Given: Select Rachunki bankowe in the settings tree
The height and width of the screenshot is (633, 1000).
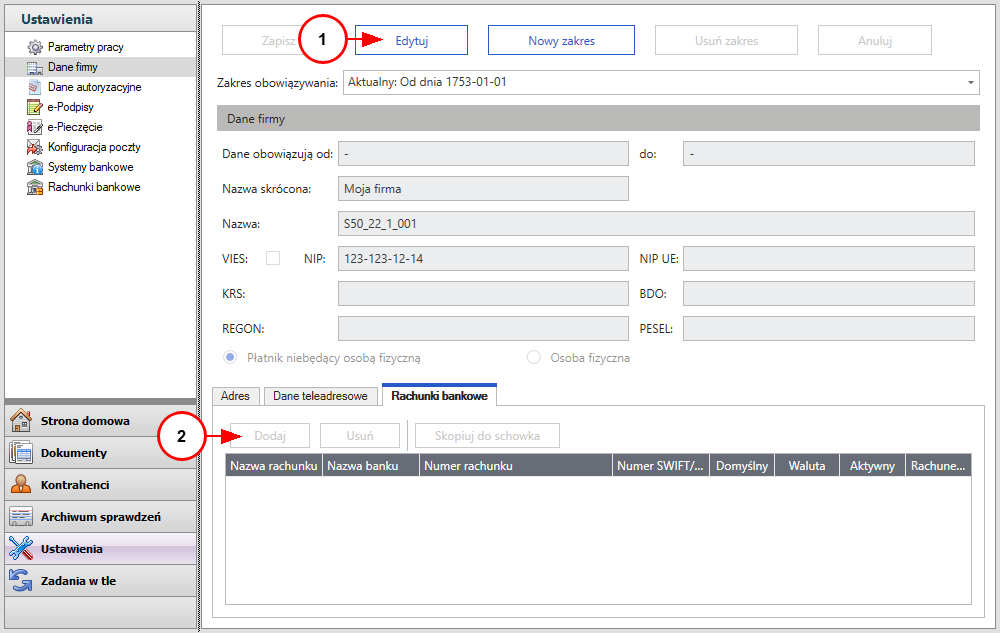Looking at the screenshot, I should pyautogui.click(x=94, y=187).
